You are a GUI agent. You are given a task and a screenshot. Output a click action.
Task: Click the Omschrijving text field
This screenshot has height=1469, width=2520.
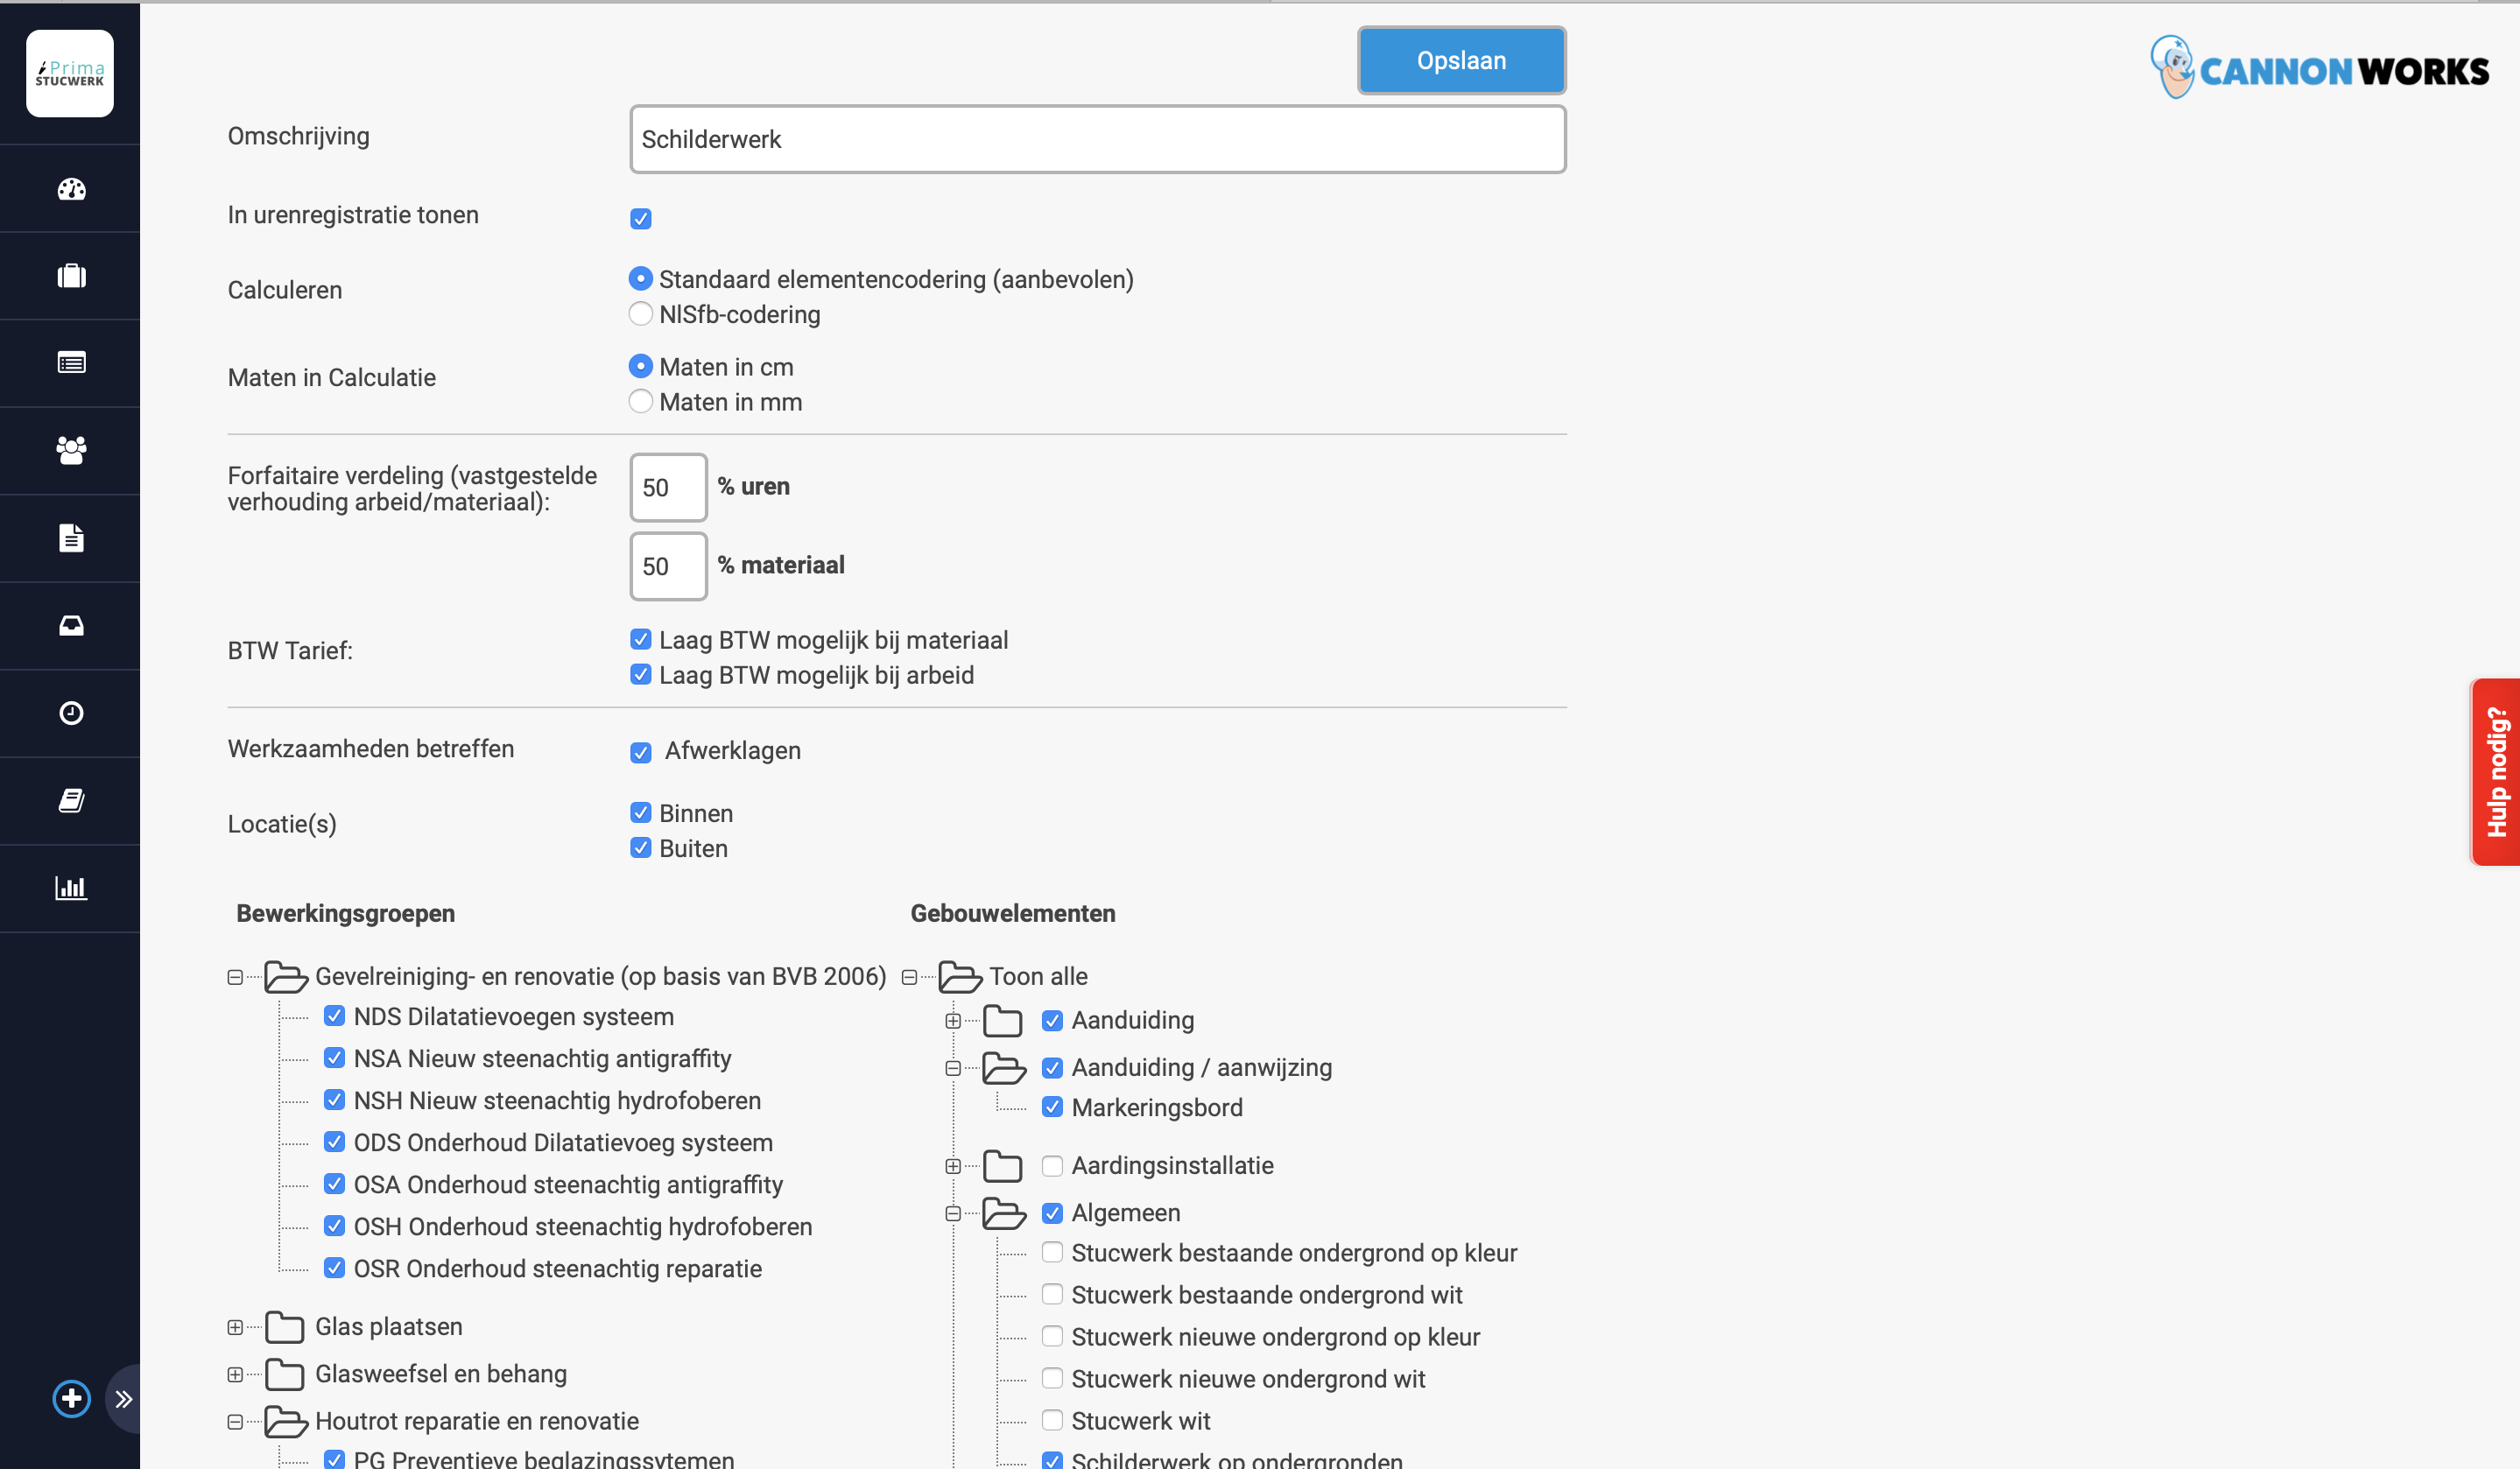1097,140
